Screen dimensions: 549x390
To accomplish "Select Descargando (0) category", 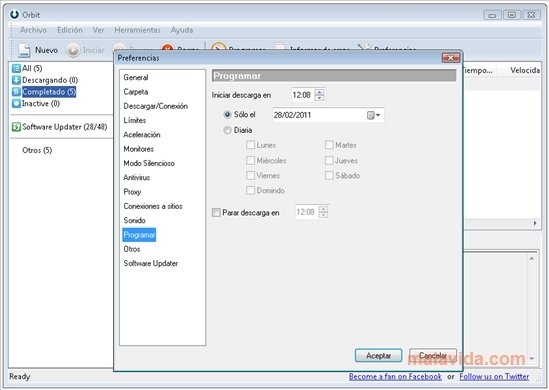I will click(x=50, y=80).
